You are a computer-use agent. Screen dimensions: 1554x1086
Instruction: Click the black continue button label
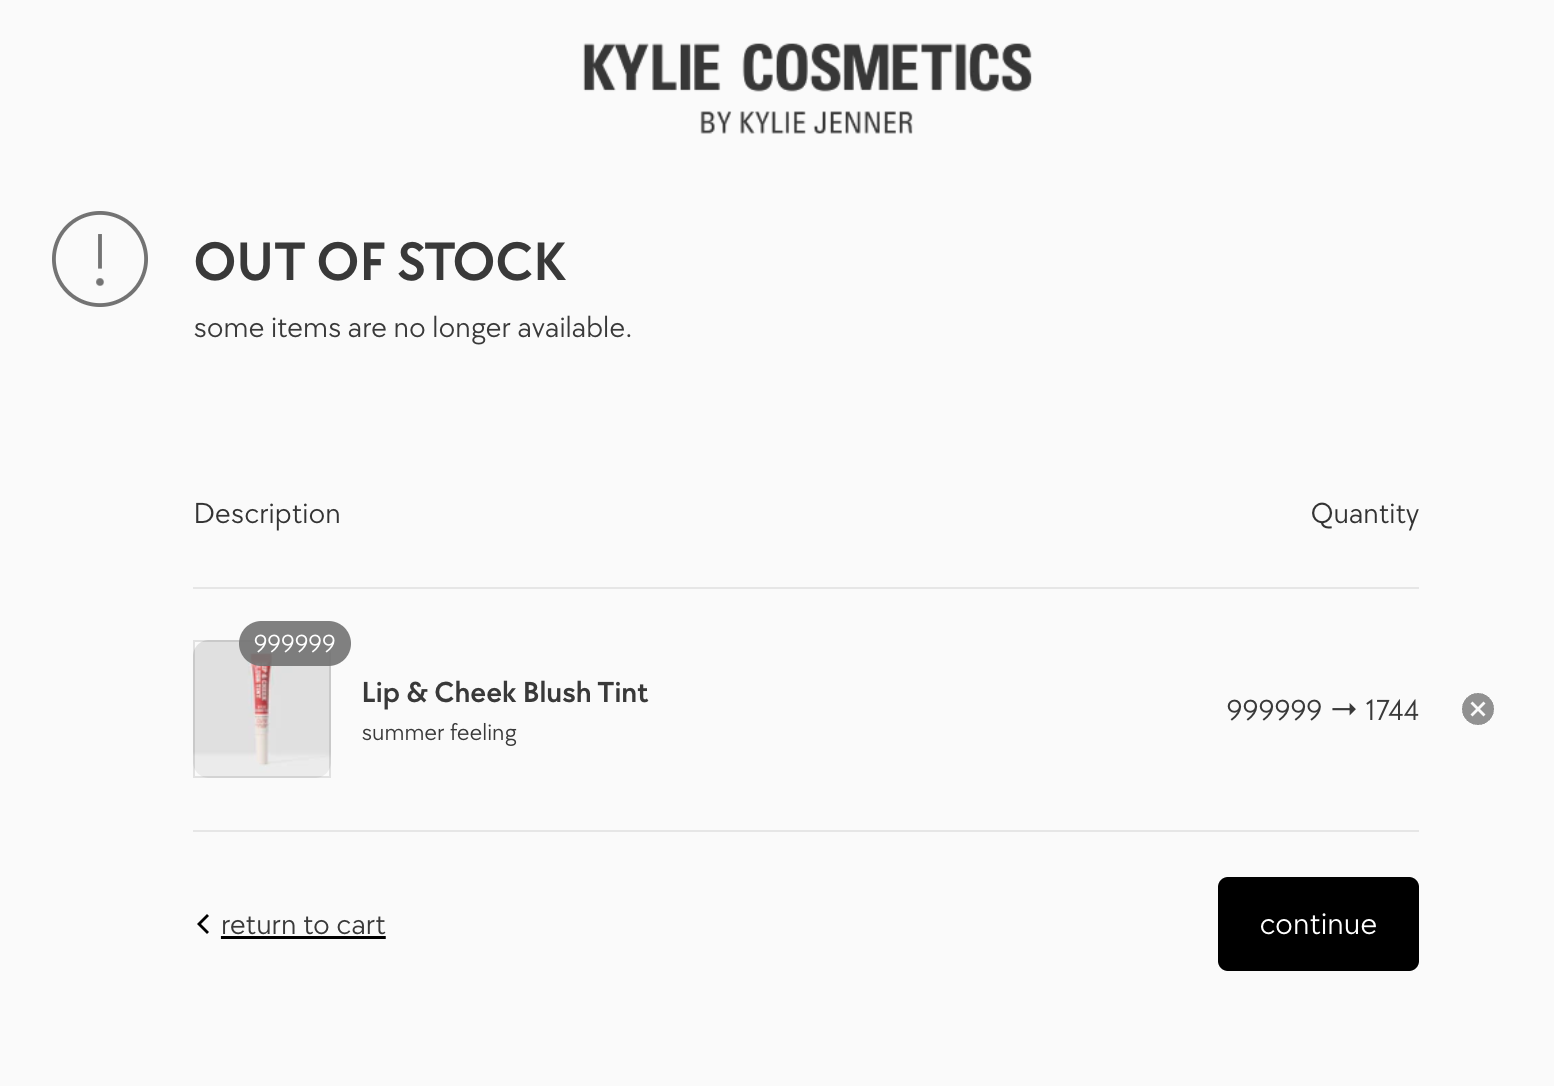click(1318, 924)
